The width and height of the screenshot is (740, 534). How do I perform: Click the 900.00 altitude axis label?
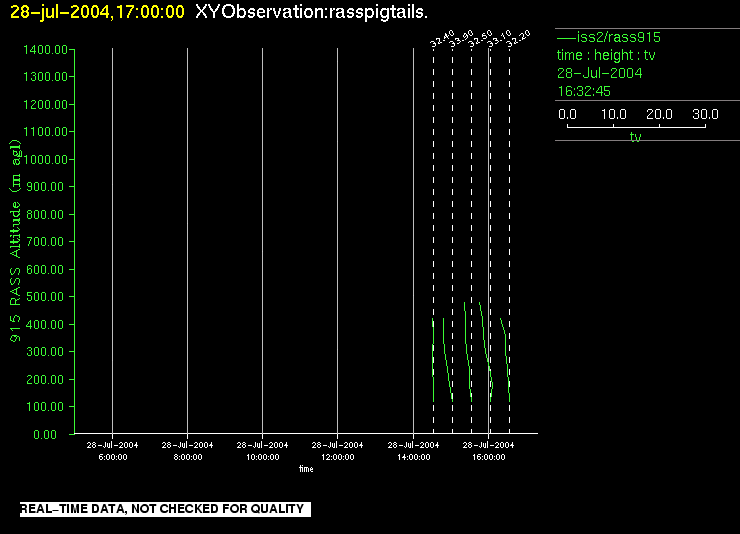[x=45, y=187]
